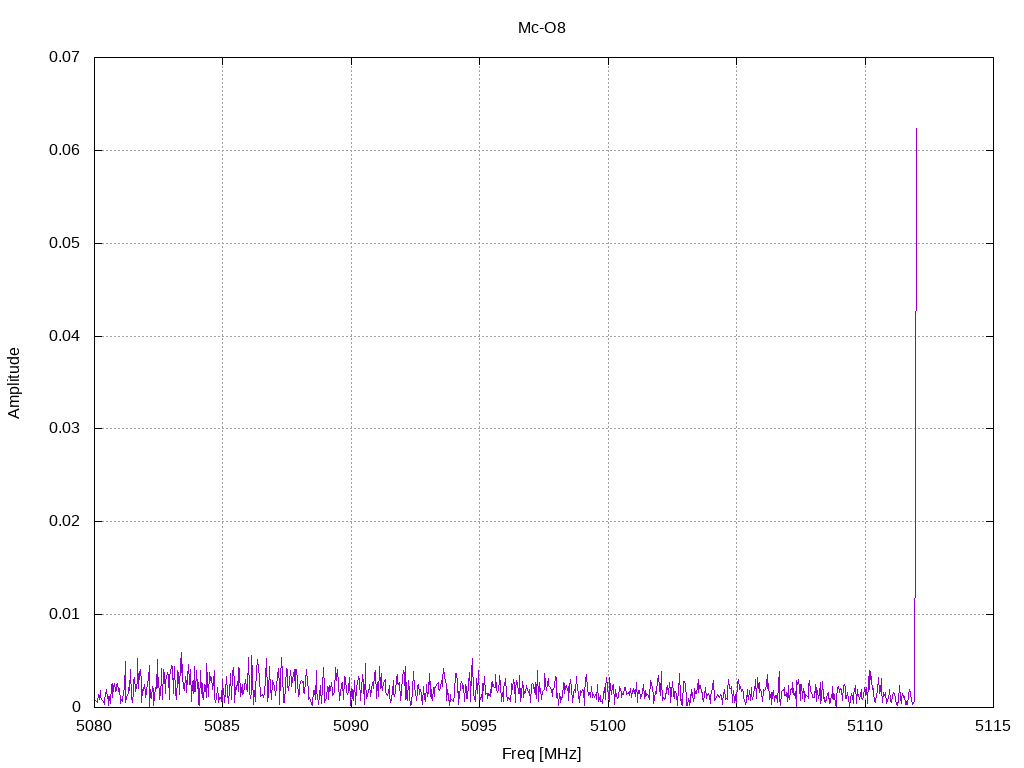Click the y-axis label Amplitude
Screen dimensions: 1024x768
pyautogui.click(x=14, y=383)
